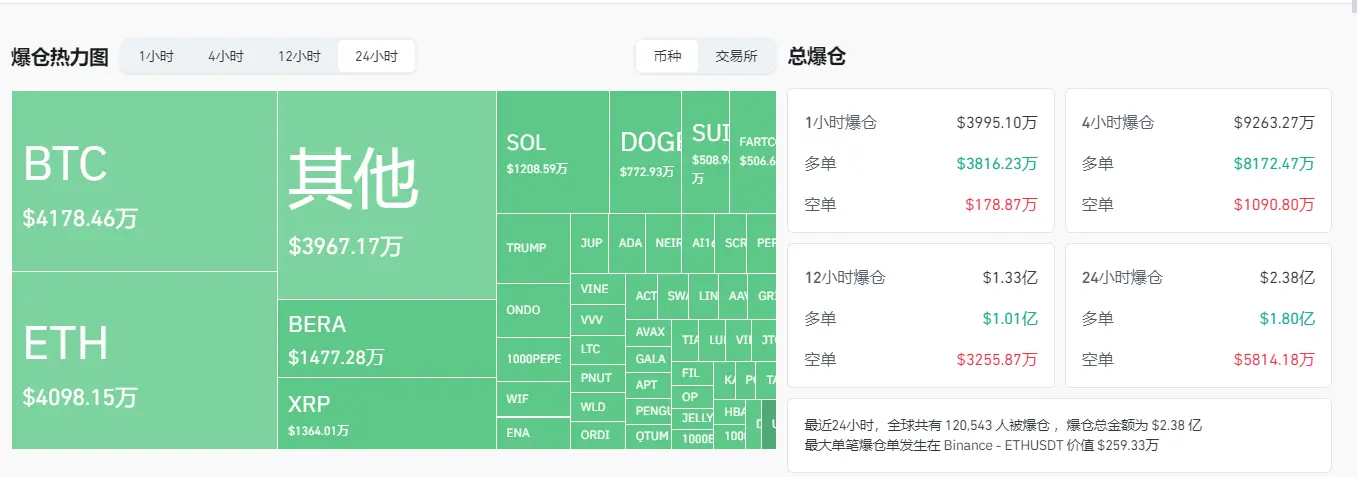1357x477 pixels.
Task: Select the QTUM heatmap tile
Action: pyautogui.click(x=648, y=436)
